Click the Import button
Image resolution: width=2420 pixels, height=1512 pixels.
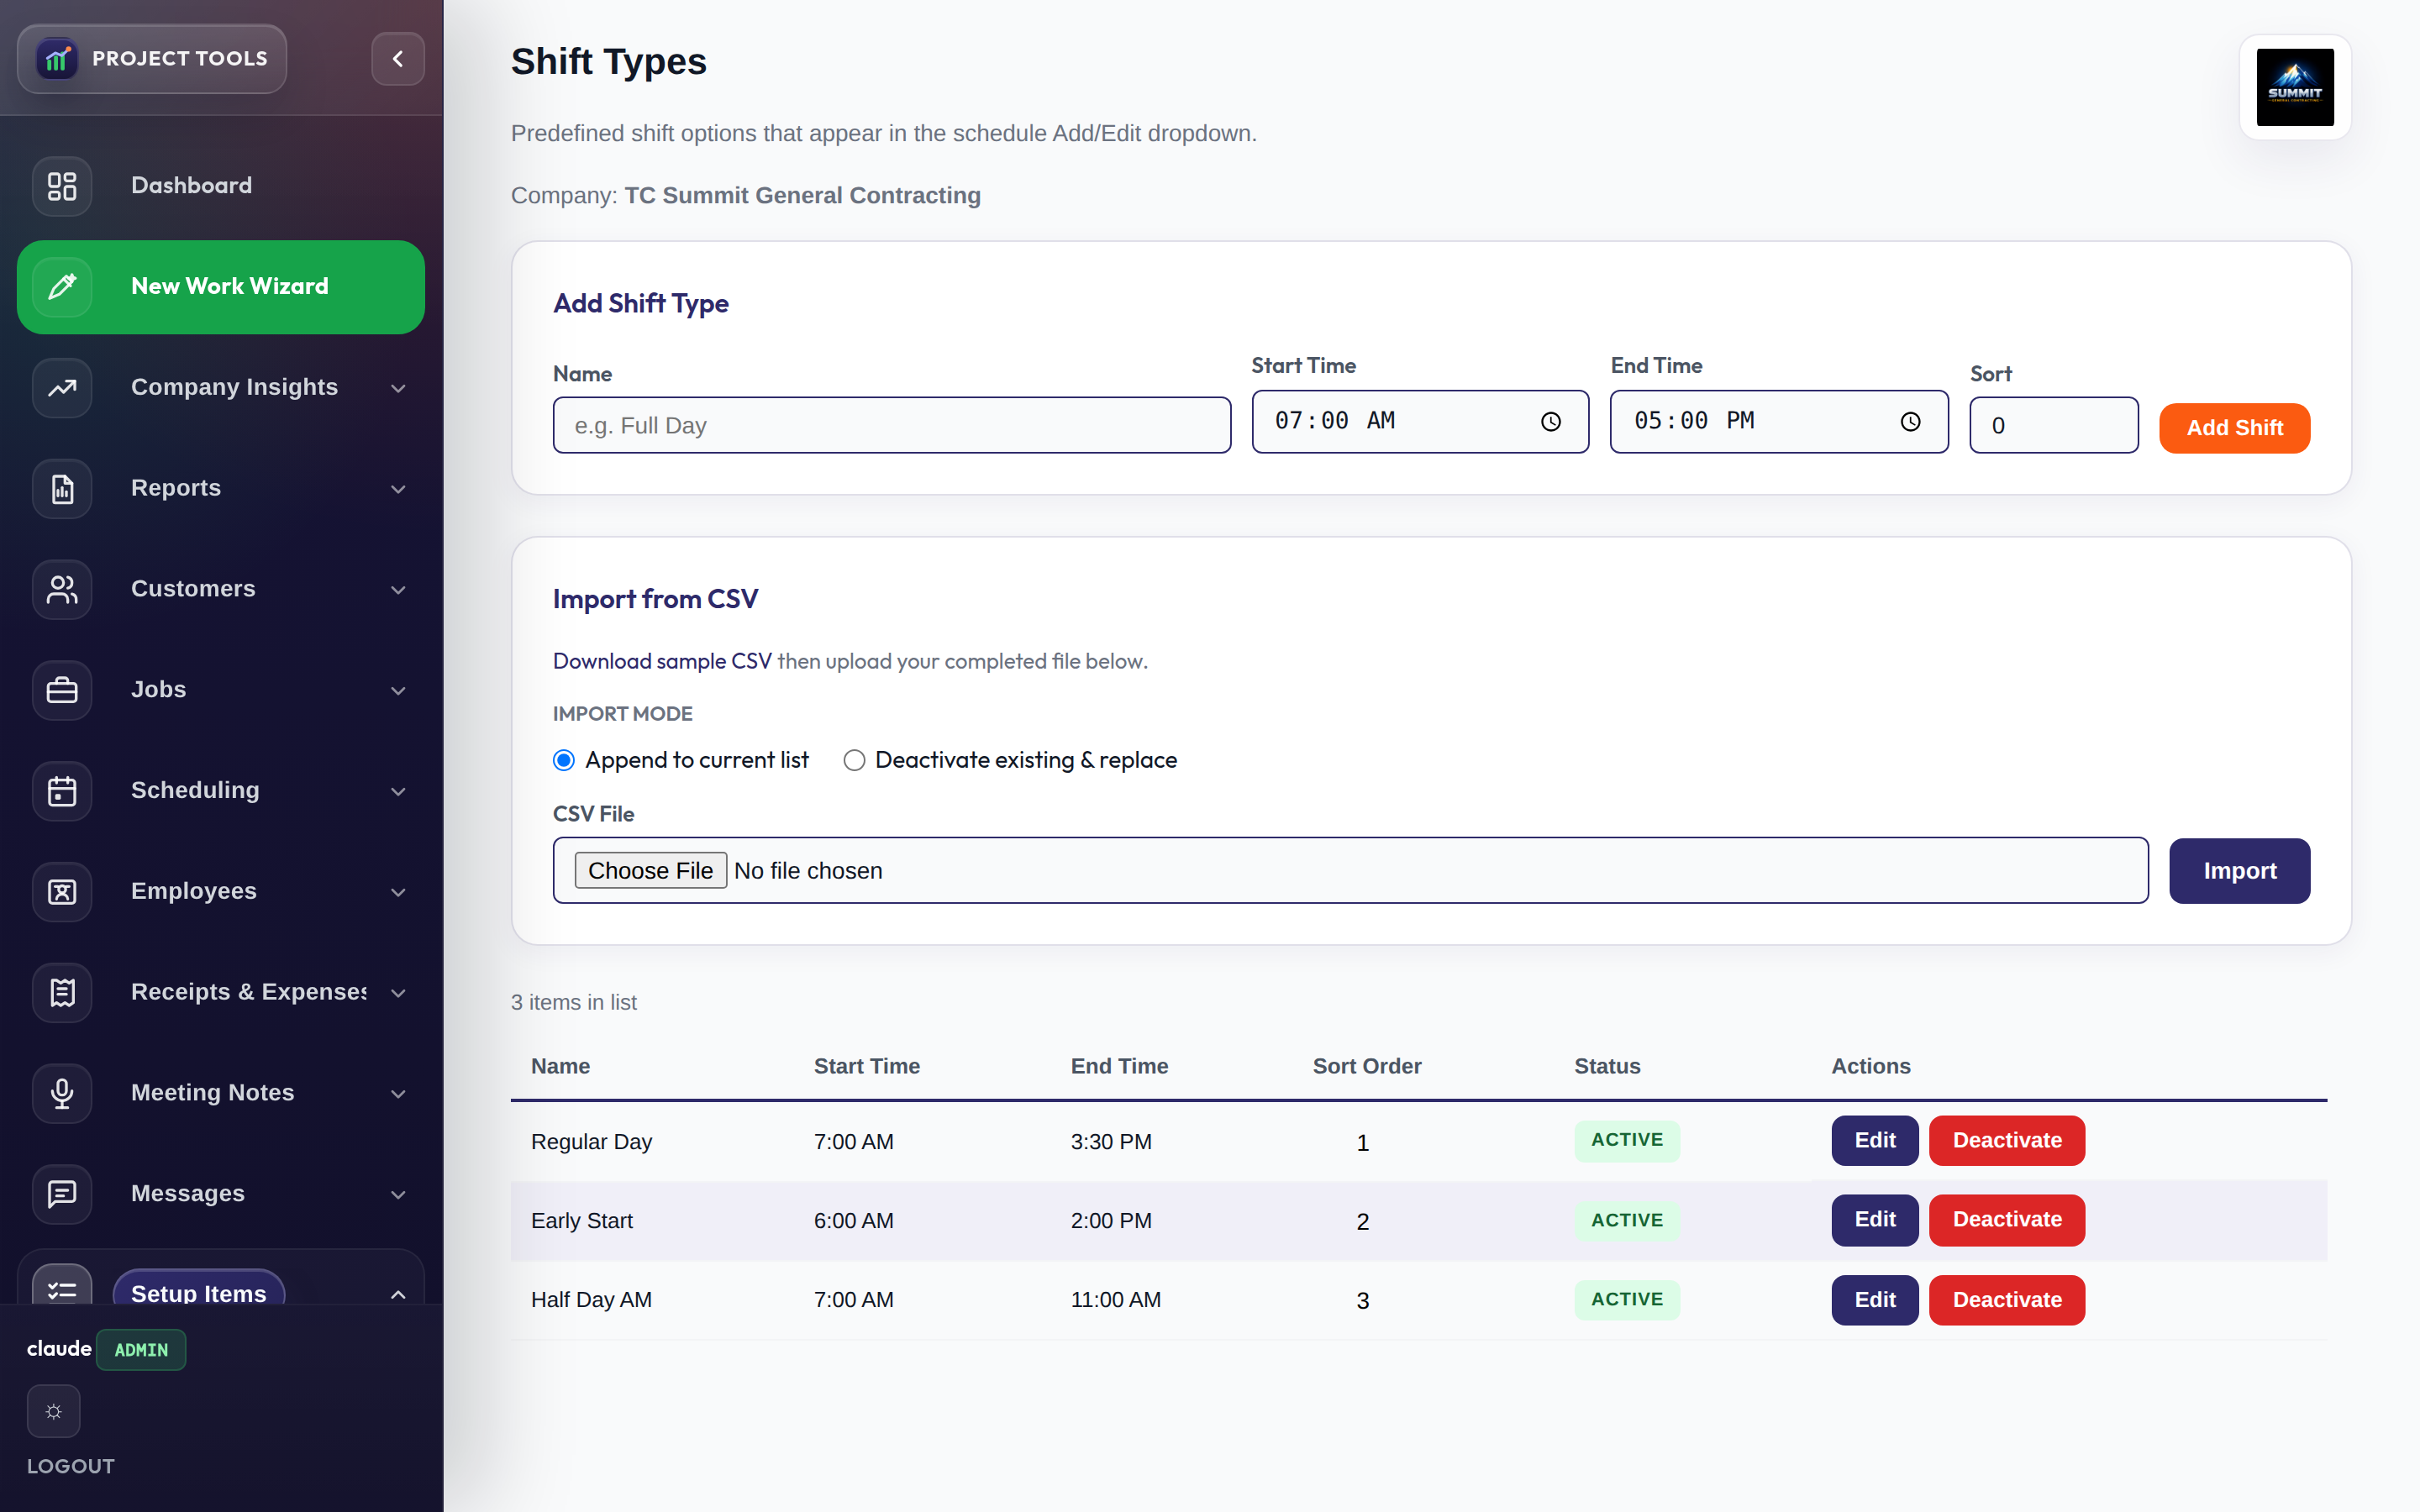point(2239,871)
